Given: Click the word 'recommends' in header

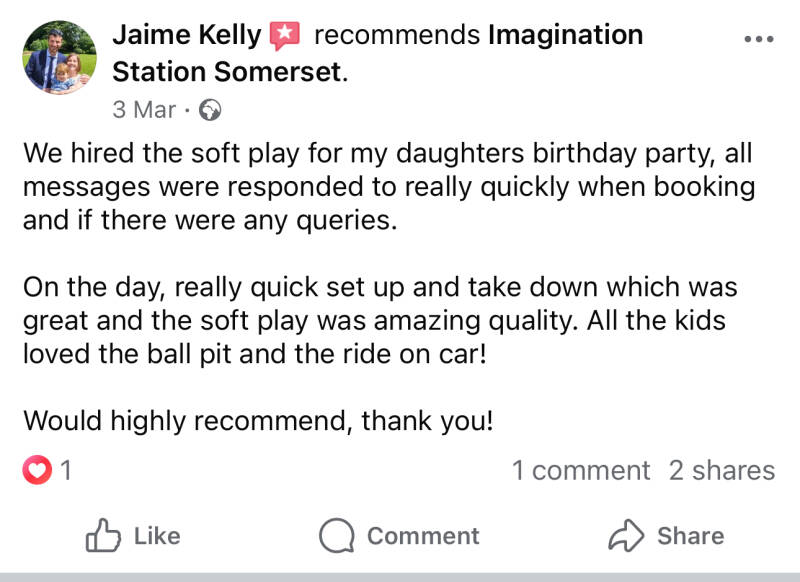Looking at the screenshot, I should [x=397, y=36].
